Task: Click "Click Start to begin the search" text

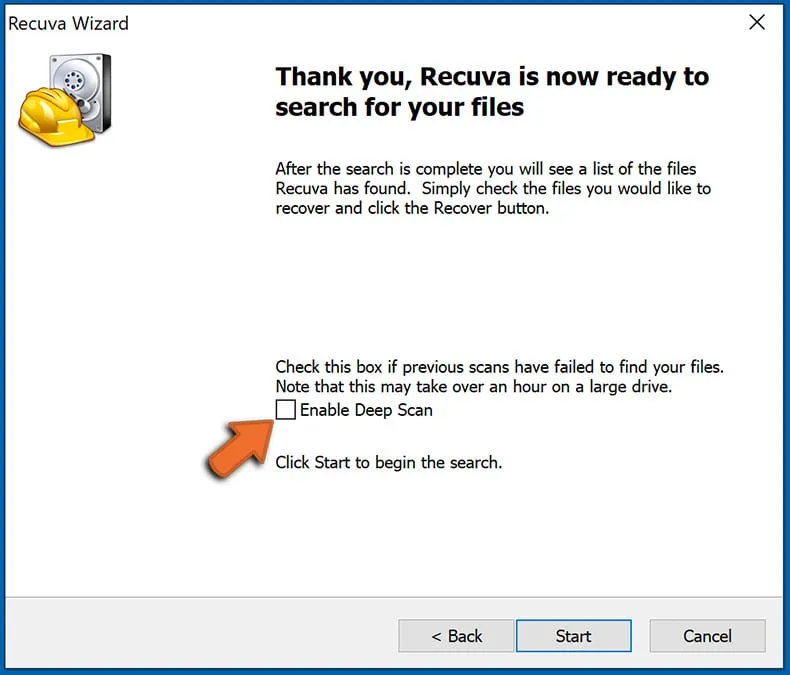Action: tap(388, 463)
